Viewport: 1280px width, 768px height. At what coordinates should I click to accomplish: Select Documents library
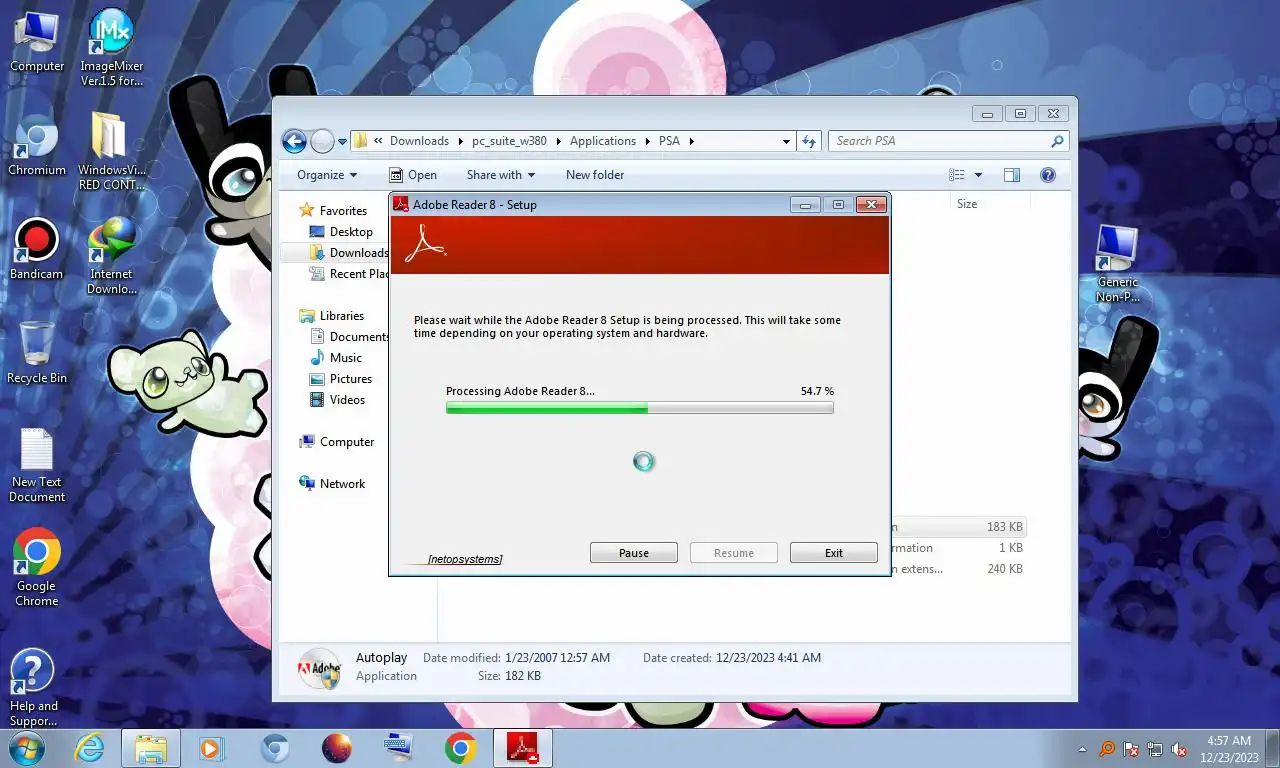pyautogui.click(x=359, y=337)
